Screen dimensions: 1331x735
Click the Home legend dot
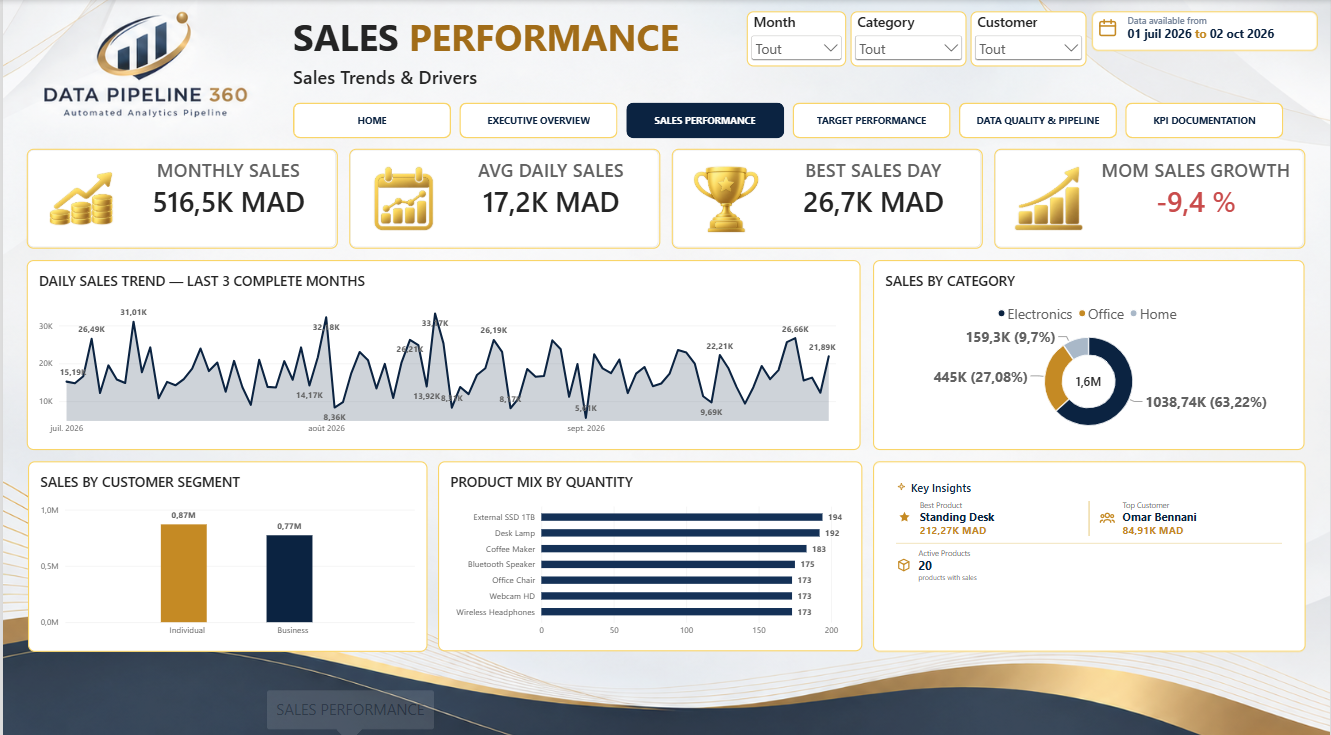pyautogui.click(x=1133, y=314)
